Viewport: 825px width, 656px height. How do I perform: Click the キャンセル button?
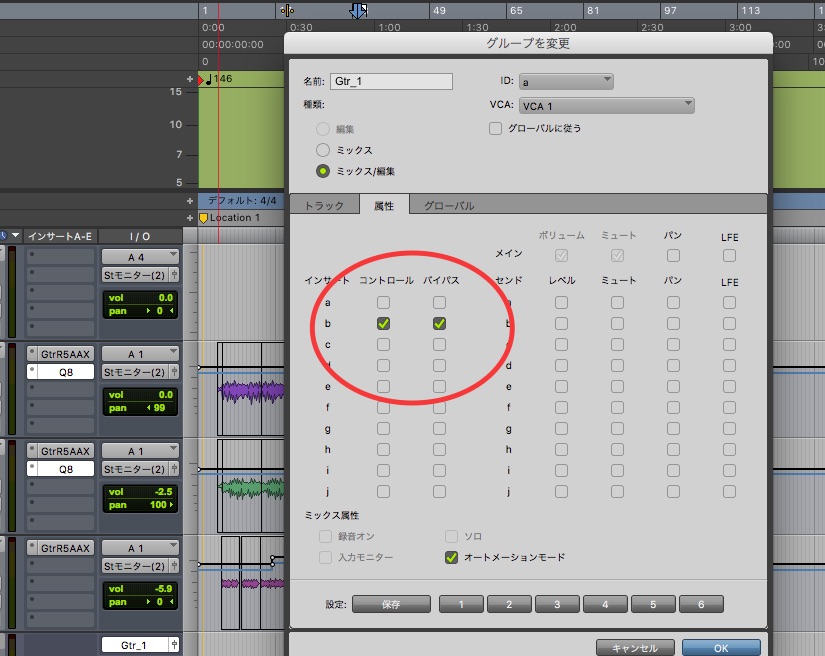(635, 648)
